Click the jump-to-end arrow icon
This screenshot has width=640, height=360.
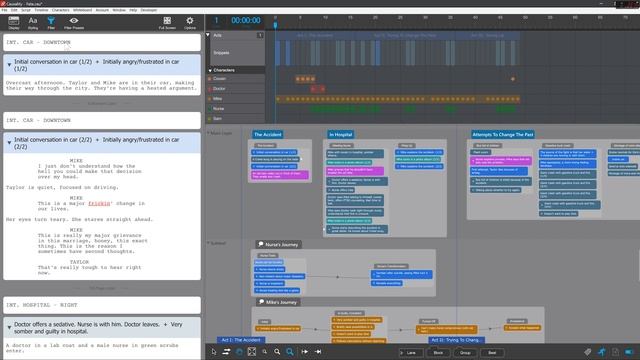318,352
